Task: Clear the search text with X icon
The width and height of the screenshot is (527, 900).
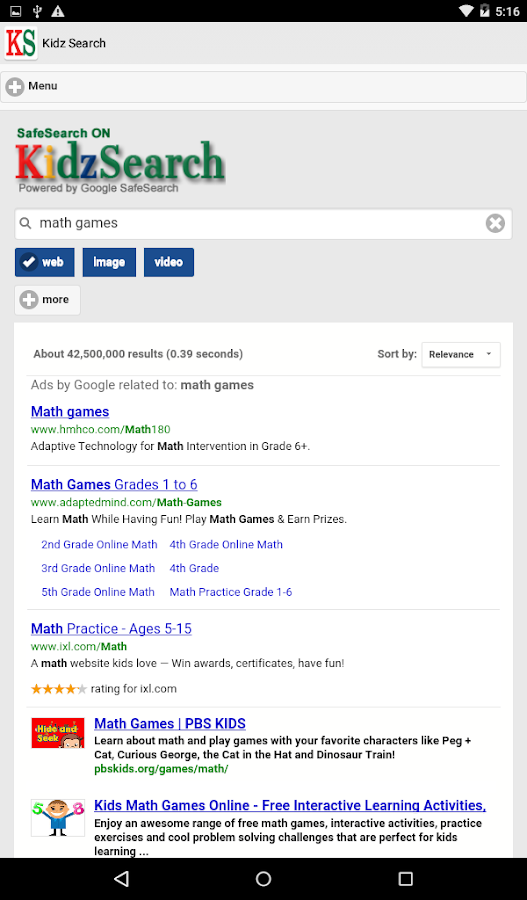Action: pos(495,223)
